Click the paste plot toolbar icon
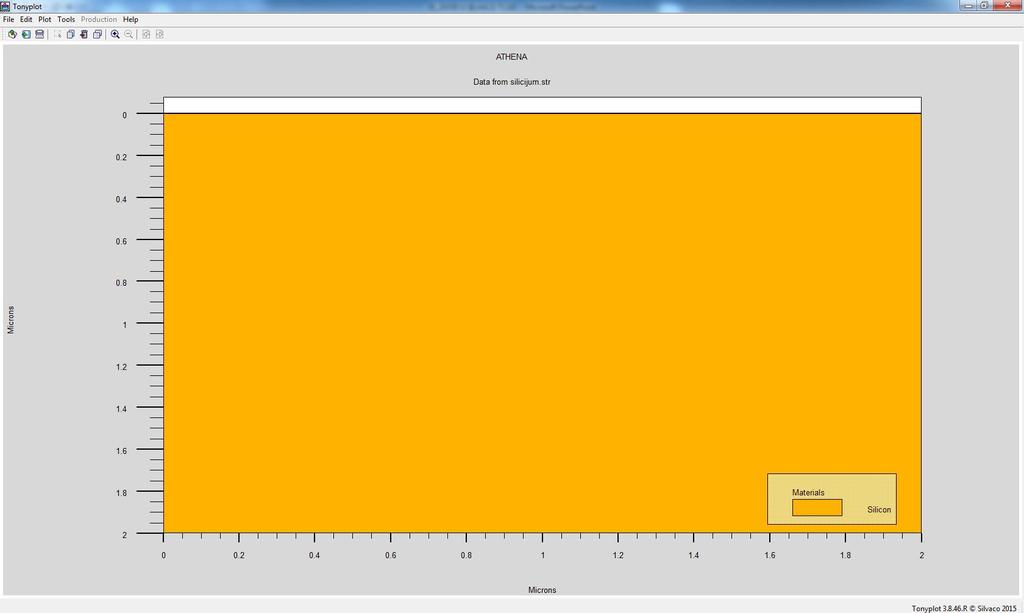Viewport: 1024px width, 613px height. click(x=84, y=34)
